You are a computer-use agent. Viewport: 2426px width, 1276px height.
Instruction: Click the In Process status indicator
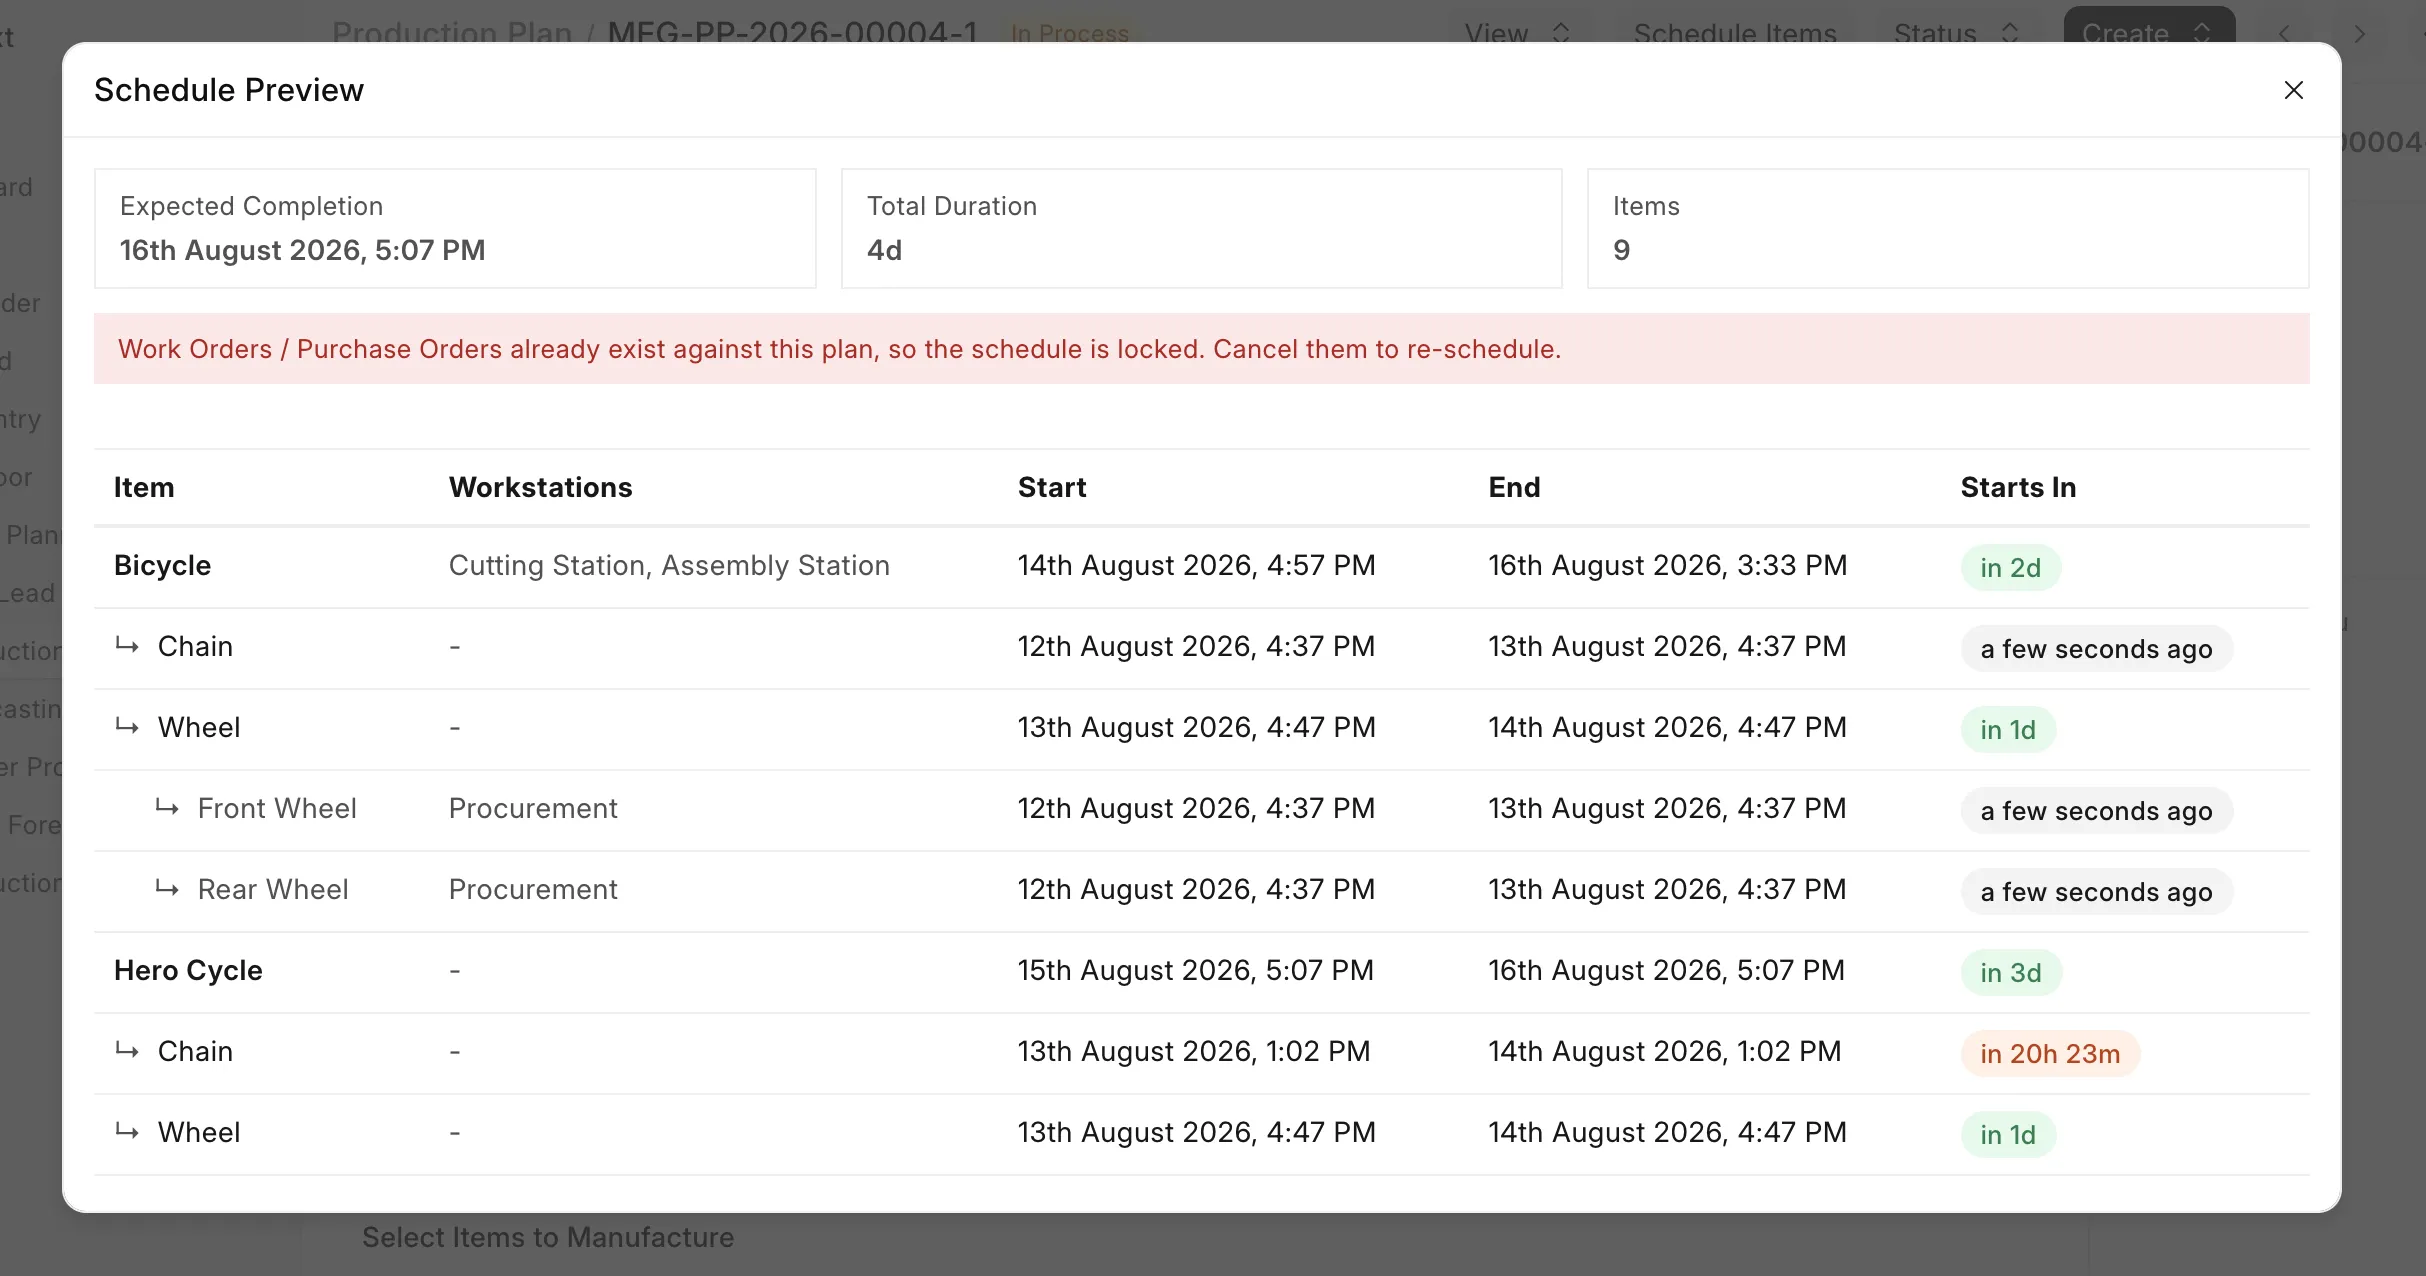tap(1069, 33)
